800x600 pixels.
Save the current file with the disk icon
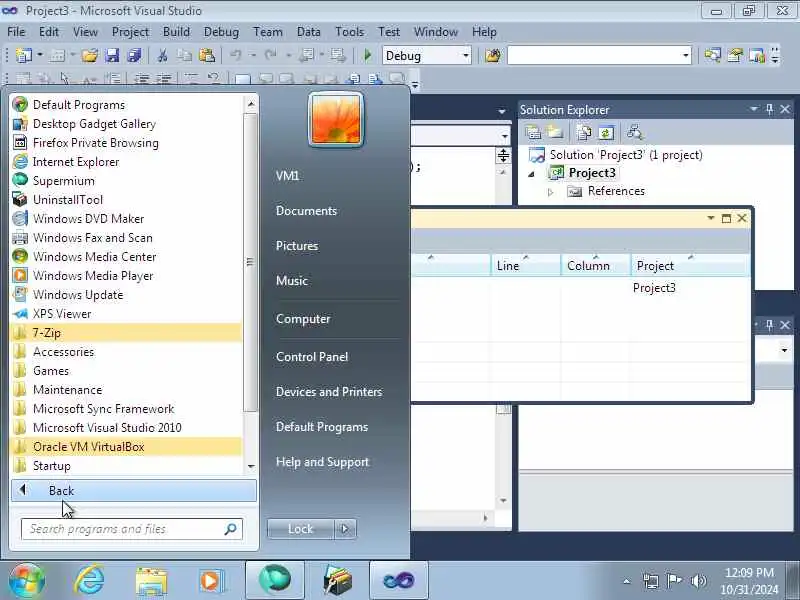112,55
